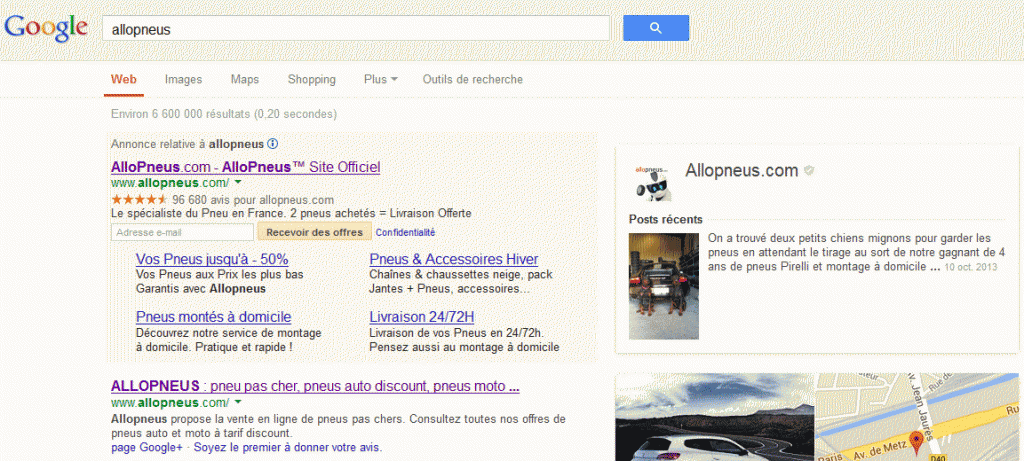This screenshot has width=1024, height=461.
Task: Click the red map pin marker
Action: pos(916,443)
